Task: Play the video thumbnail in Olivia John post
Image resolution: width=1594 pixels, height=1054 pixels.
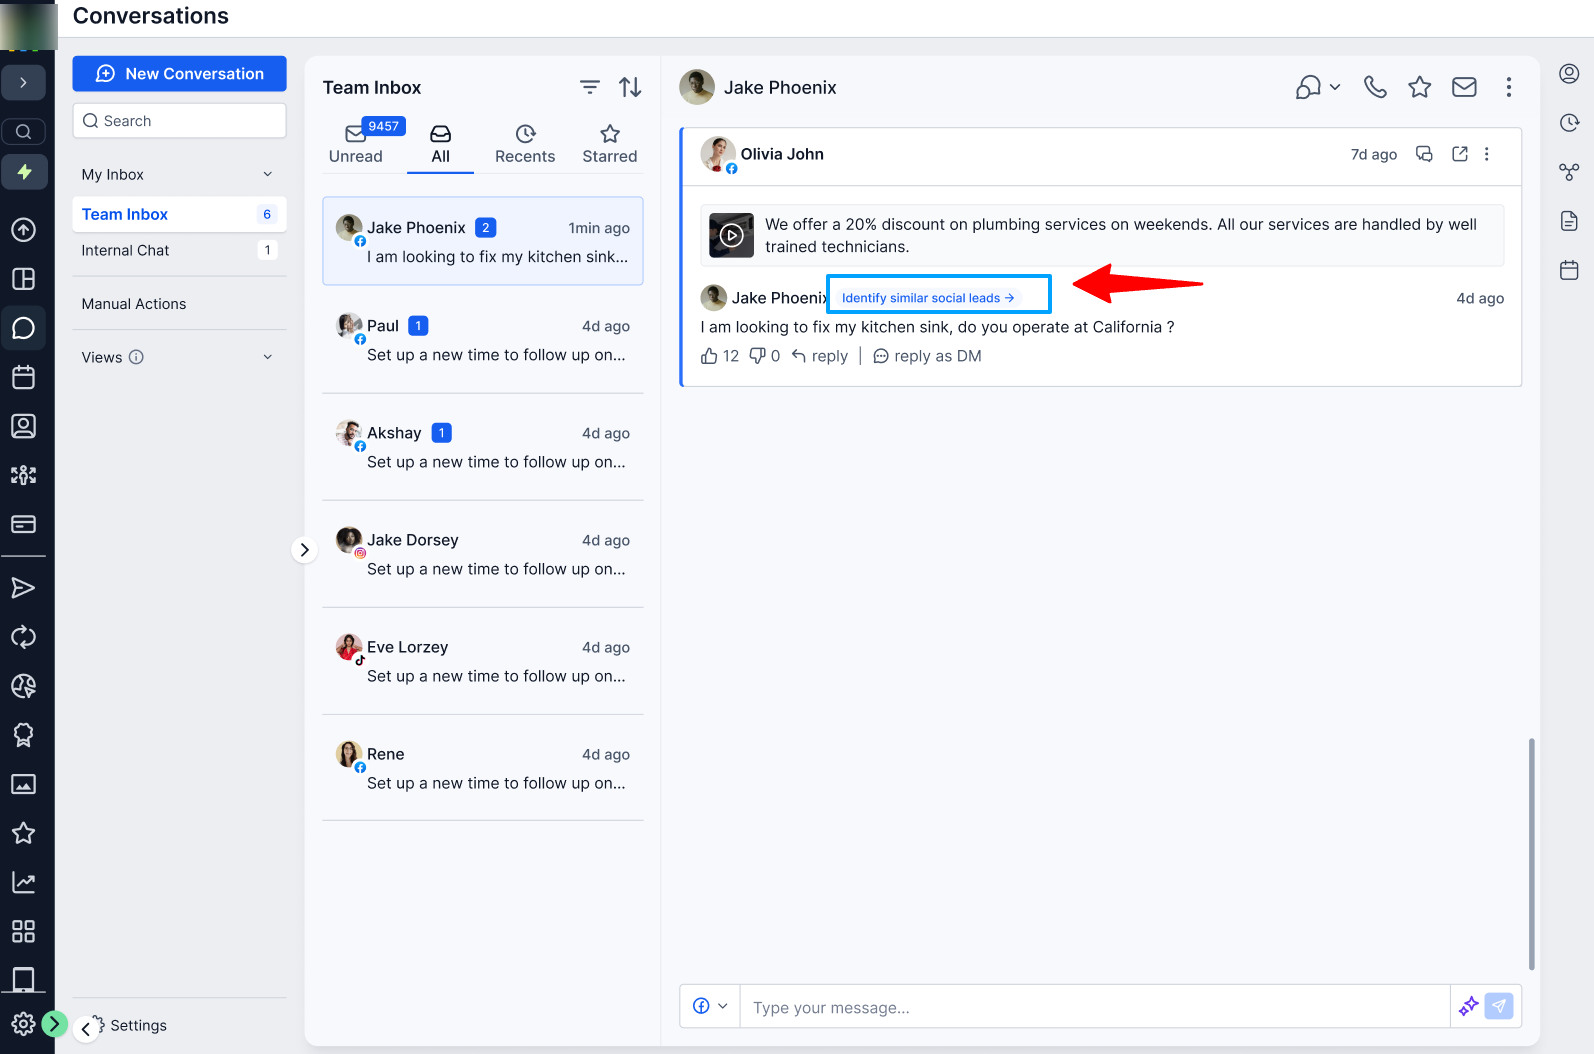Action: coord(731,236)
